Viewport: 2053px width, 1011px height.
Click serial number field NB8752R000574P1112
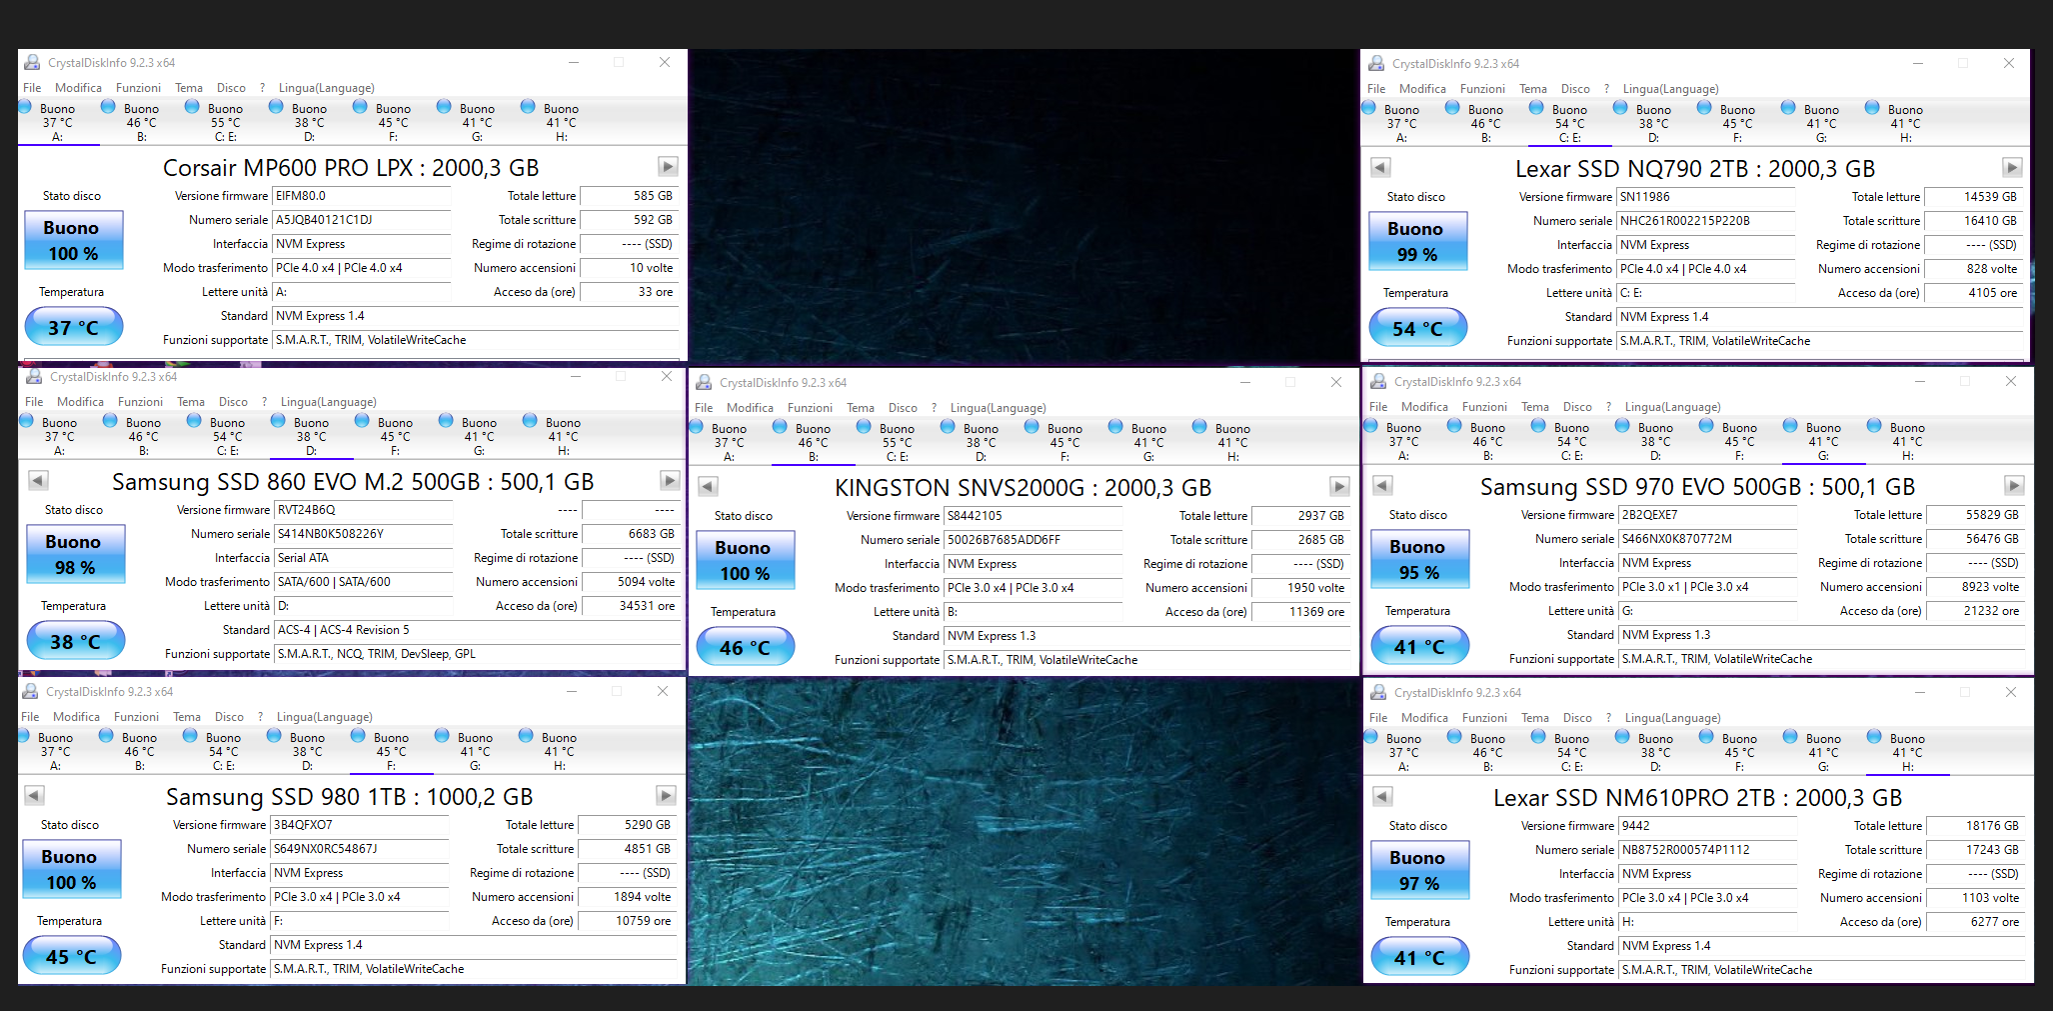tap(1708, 850)
